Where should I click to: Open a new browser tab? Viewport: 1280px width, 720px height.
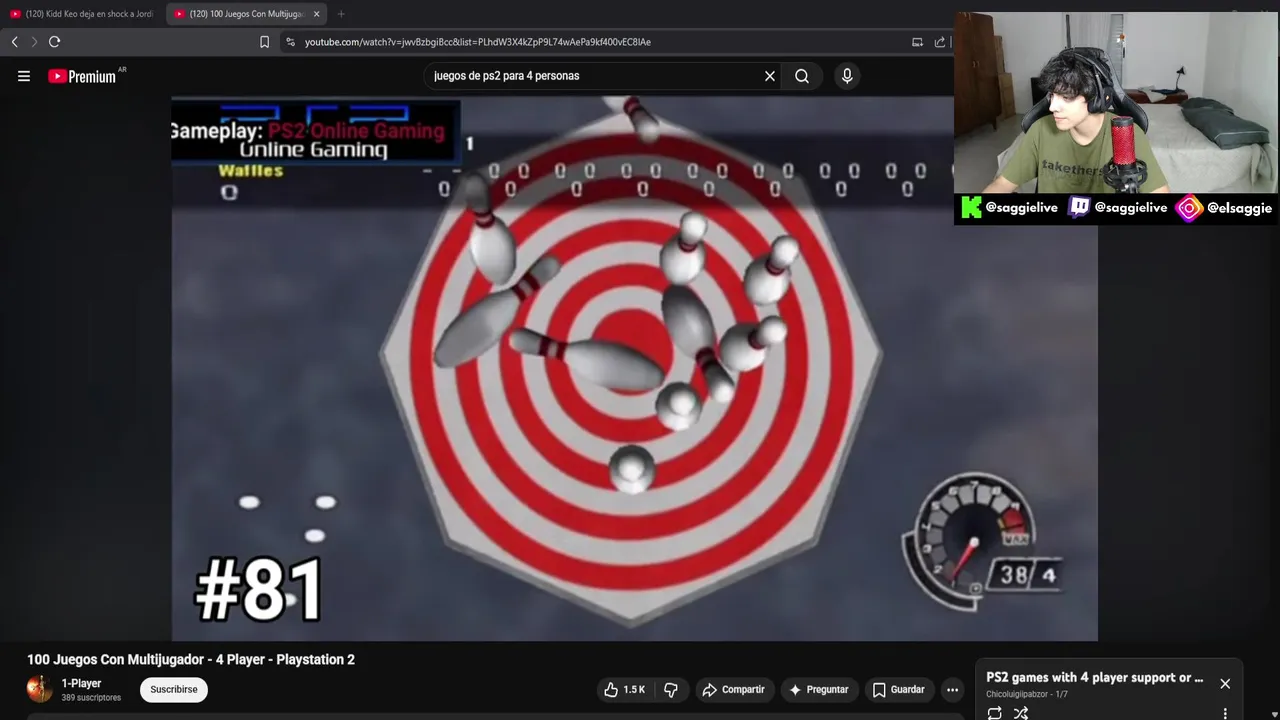point(341,14)
